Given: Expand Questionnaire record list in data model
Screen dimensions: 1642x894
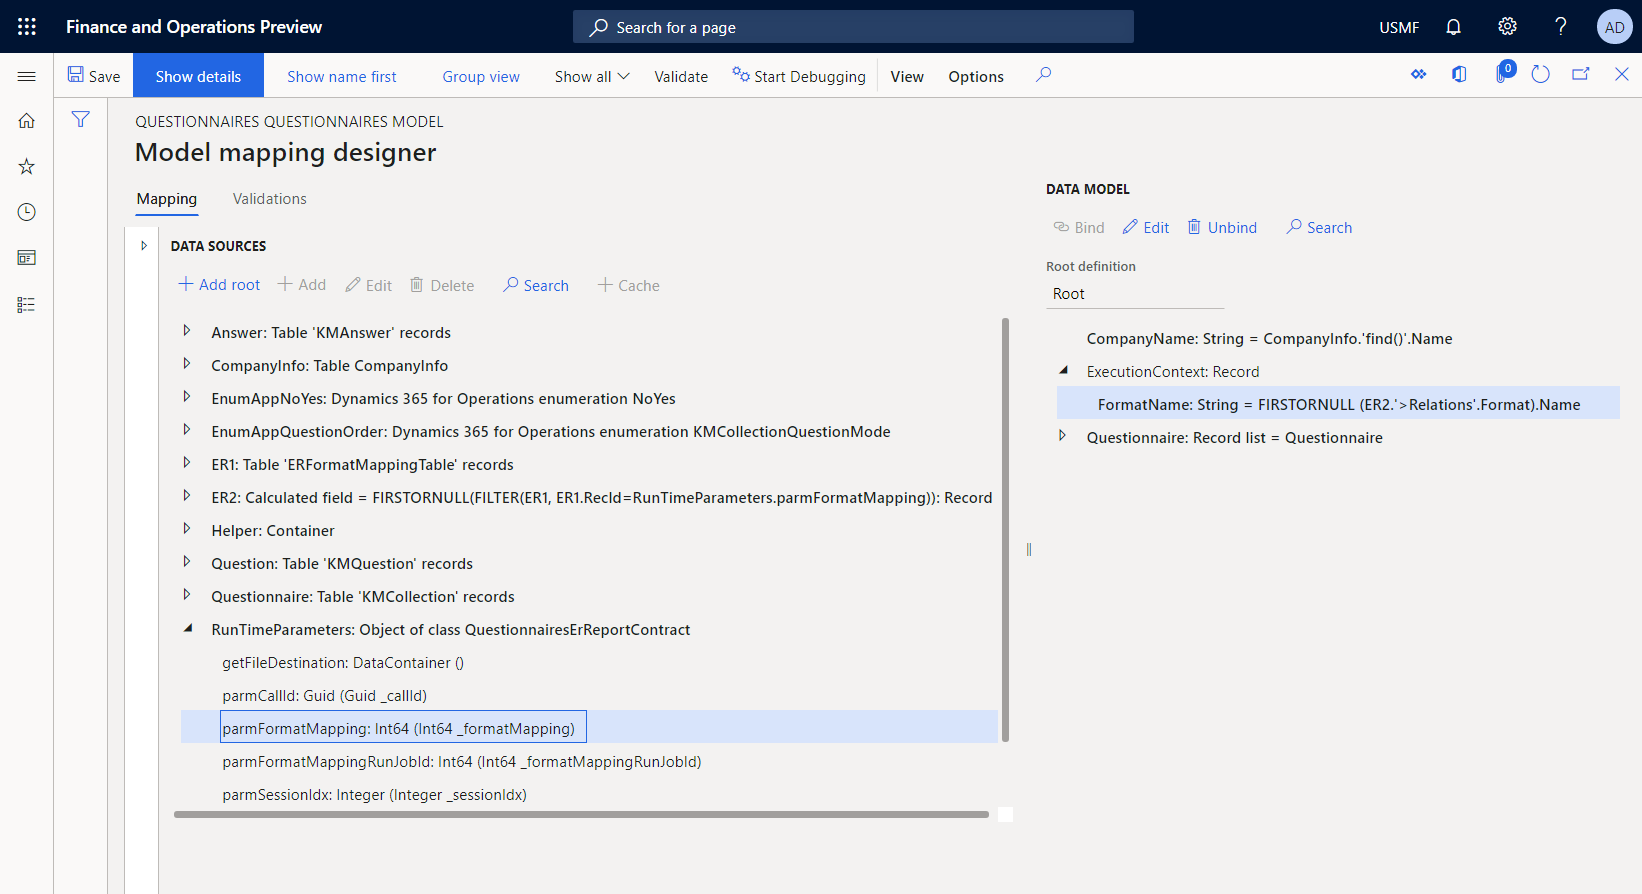Looking at the screenshot, I should (x=1062, y=436).
